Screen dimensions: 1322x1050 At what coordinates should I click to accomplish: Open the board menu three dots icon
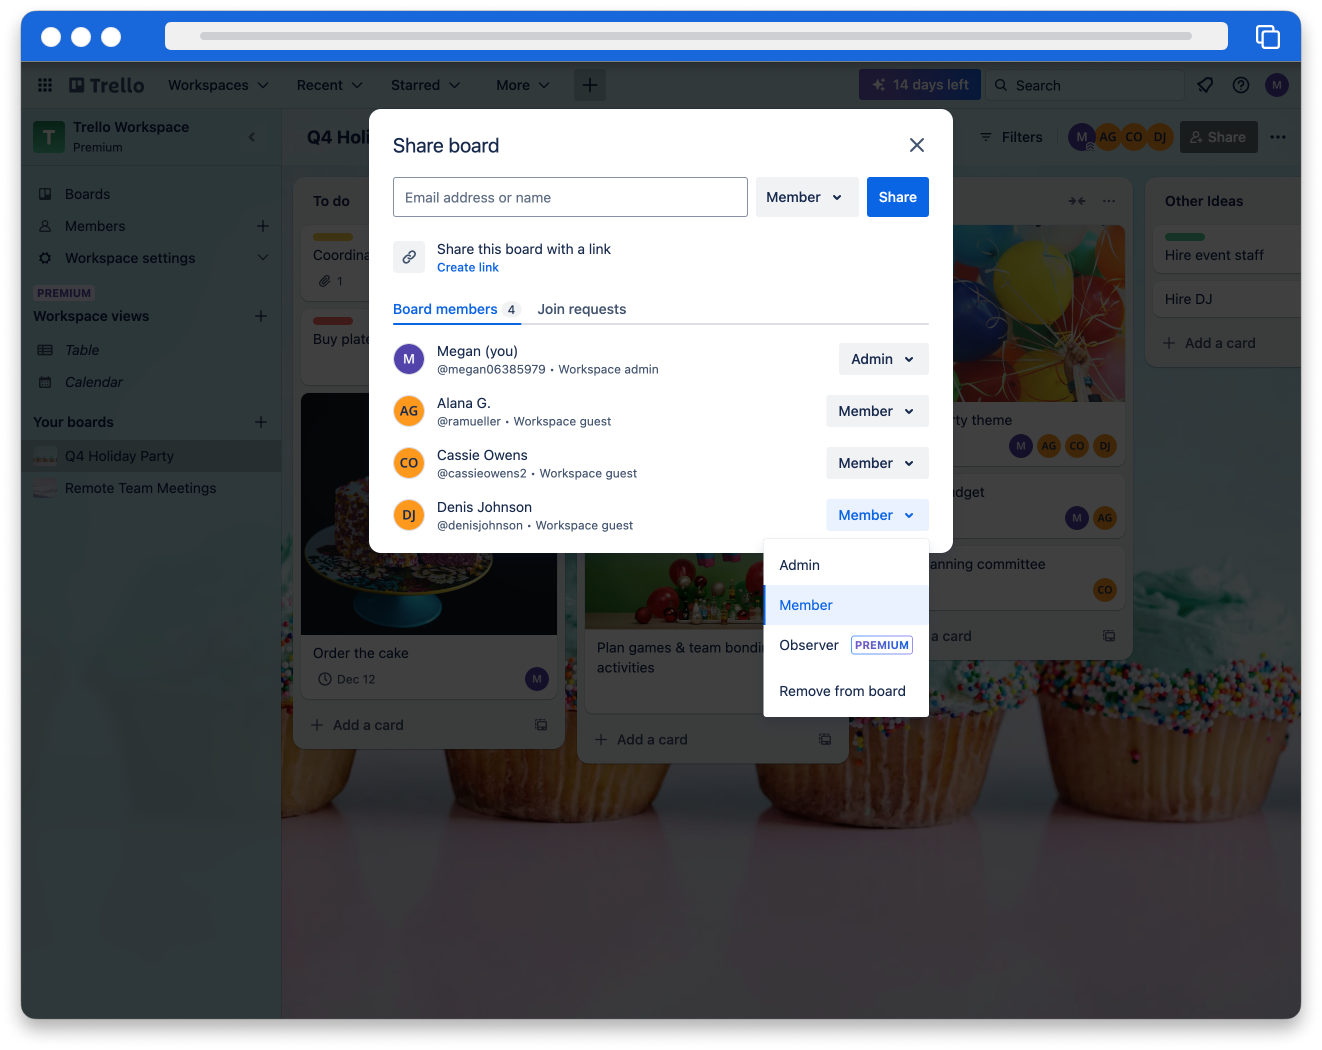click(1278, 137)
